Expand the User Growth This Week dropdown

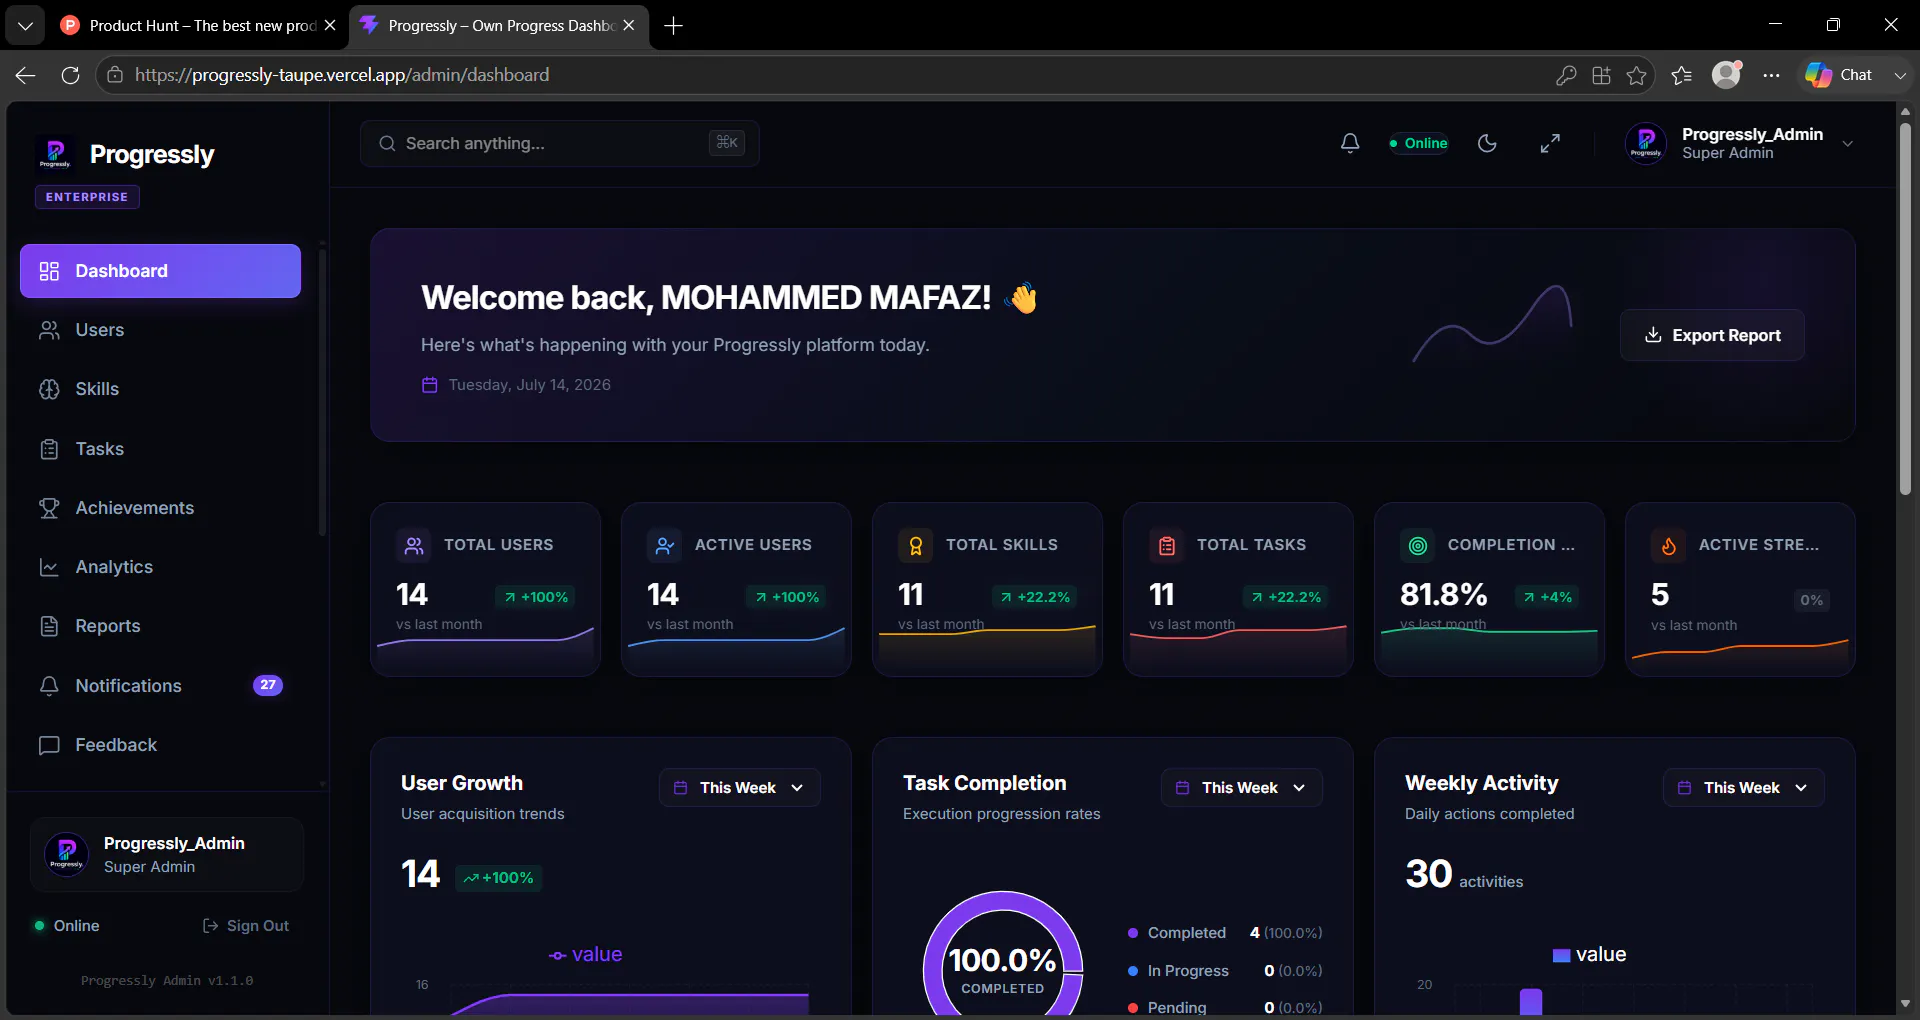[740, 788]
